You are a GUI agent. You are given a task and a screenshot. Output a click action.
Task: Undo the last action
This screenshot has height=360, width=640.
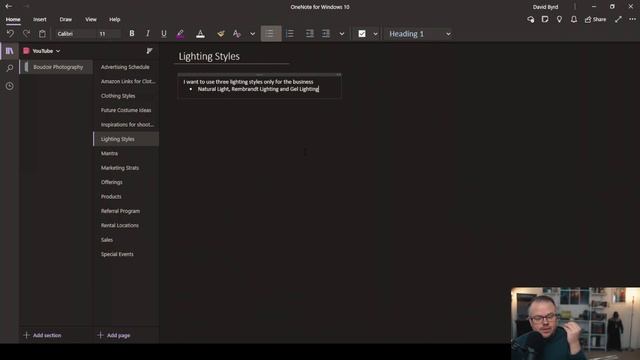pyautogui.click(x=10, y=34)
